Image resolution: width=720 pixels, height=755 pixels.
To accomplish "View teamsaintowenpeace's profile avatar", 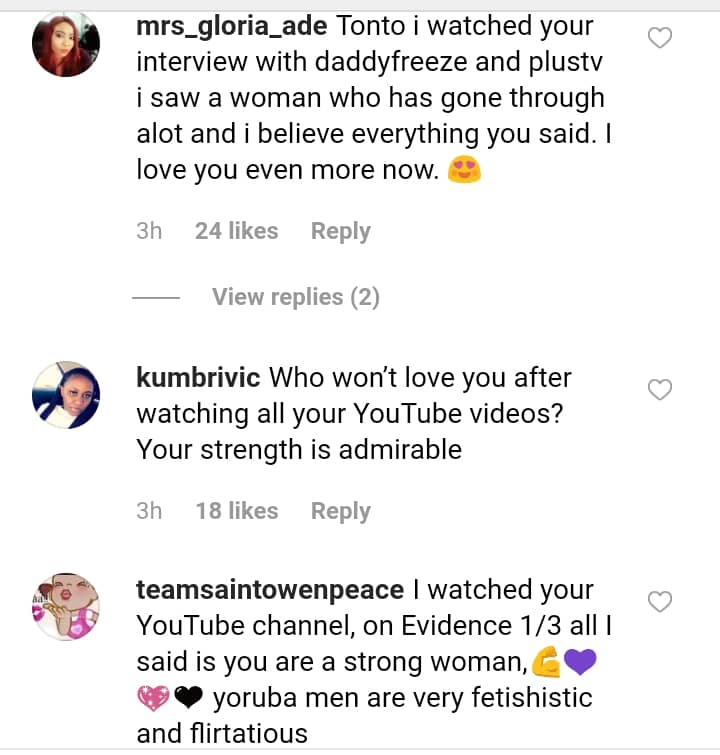I will pyautogui.click(x=66, y=606).
